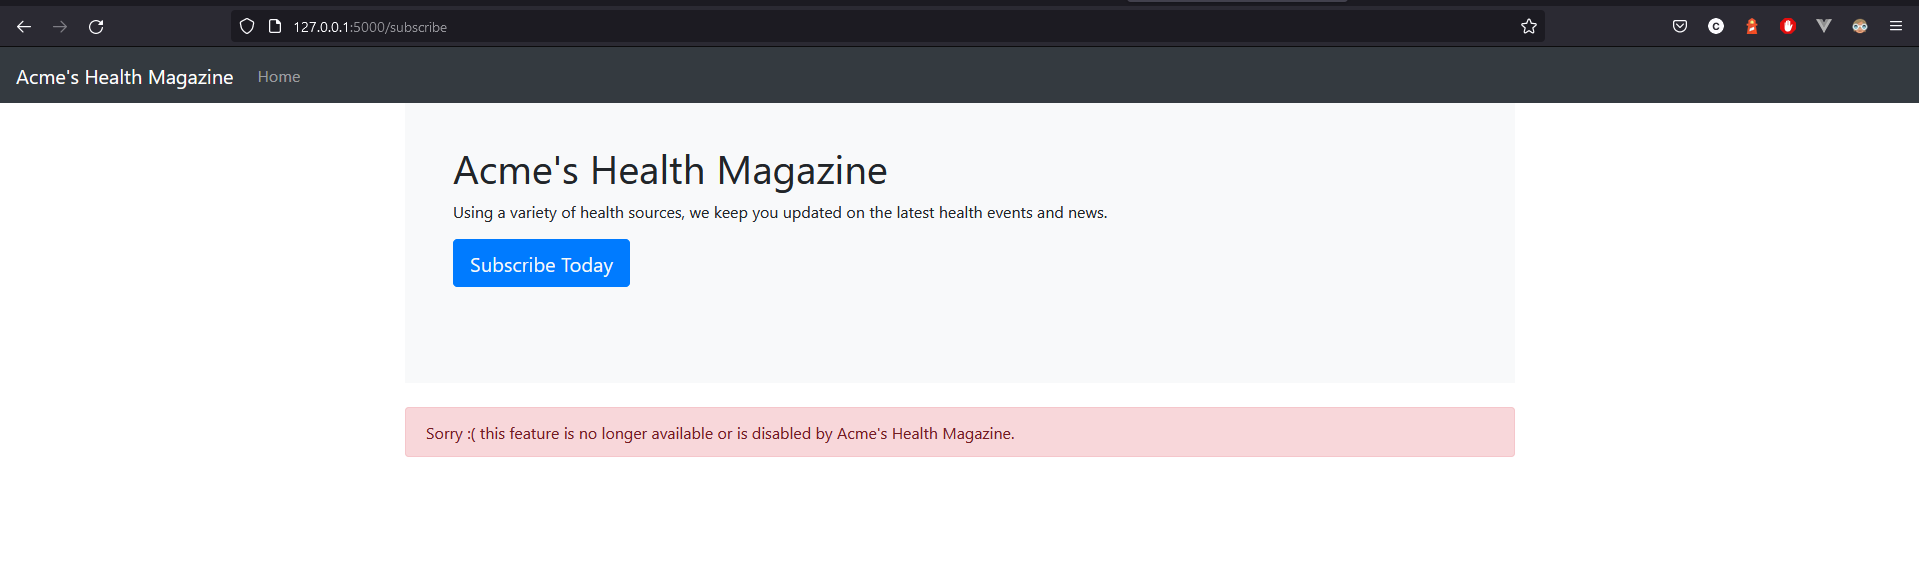The width and height of the screenshot is (1919, 578).
Task: Click the browser forward arrow
Action: point(60,27)
